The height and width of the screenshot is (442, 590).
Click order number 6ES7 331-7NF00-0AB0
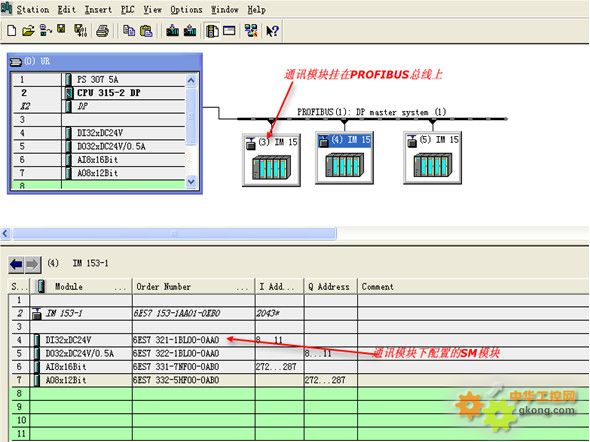[176, 367]
